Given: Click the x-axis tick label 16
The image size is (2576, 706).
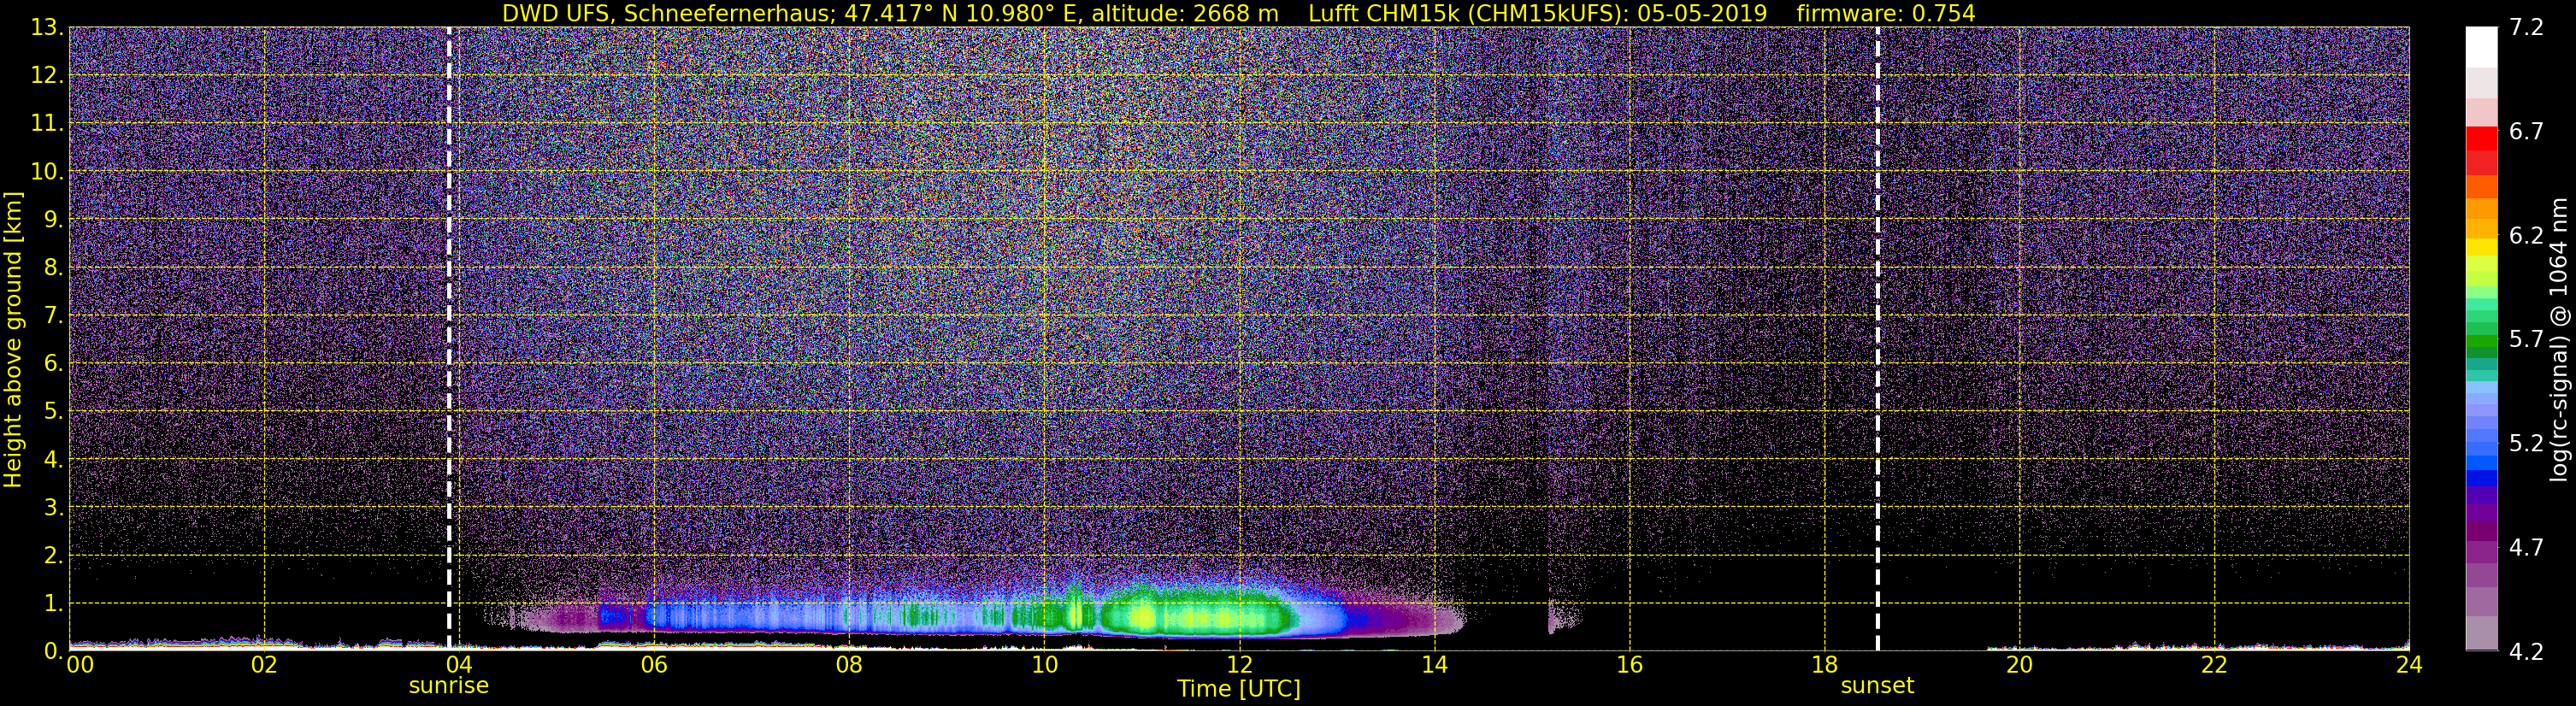Looking at the screenshot, I should [x=1629, y=665].
